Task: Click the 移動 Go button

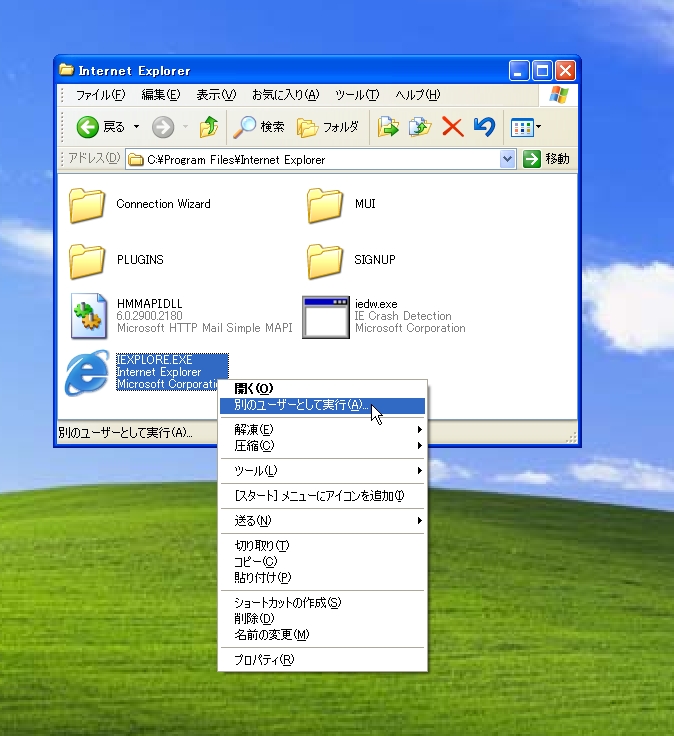Action: point(547,159)
